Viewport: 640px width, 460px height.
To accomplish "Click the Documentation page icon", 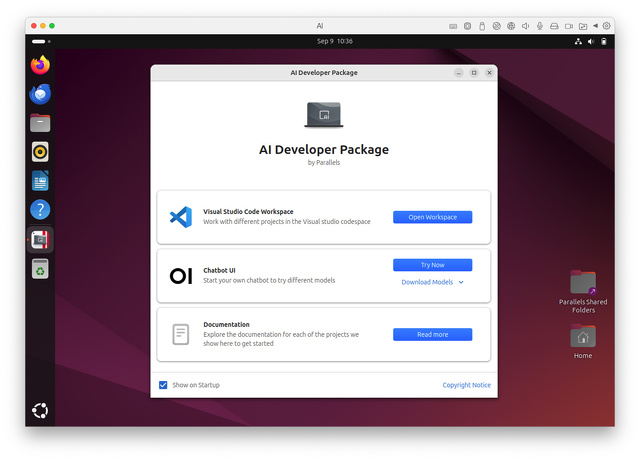I will tap(180, 334).
